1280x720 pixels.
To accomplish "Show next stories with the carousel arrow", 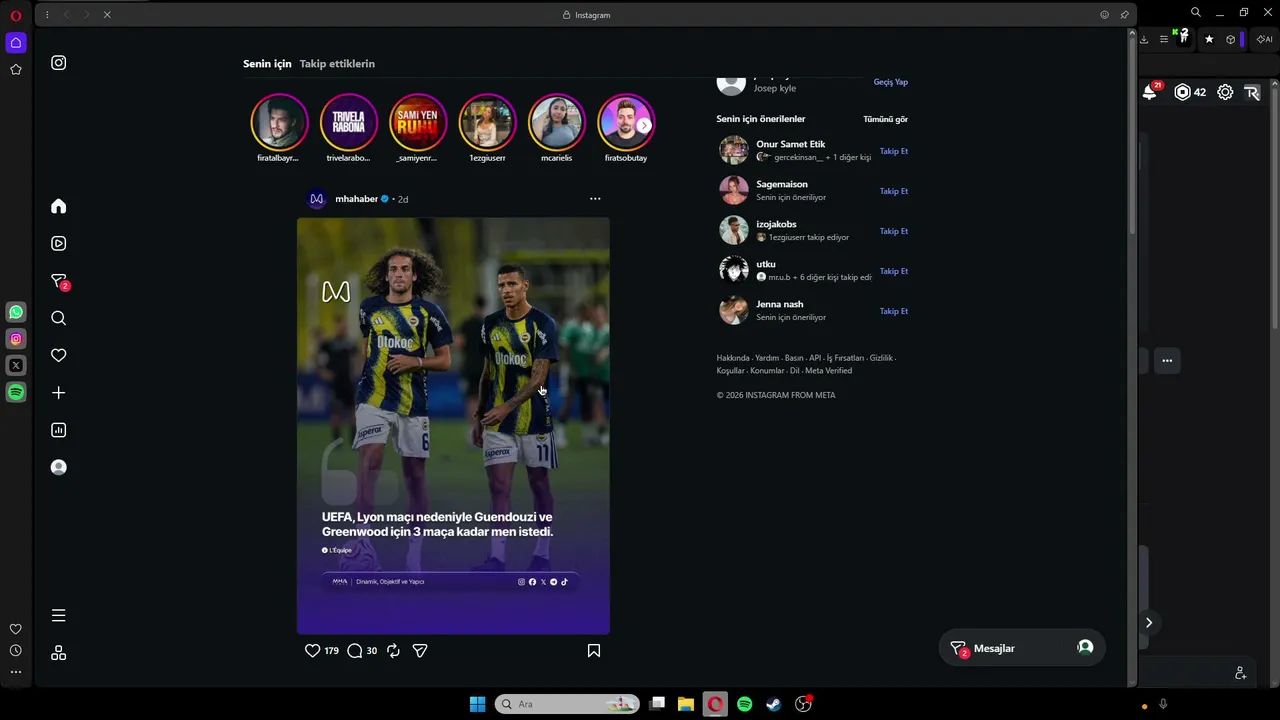I will click(x=644, y=125).
